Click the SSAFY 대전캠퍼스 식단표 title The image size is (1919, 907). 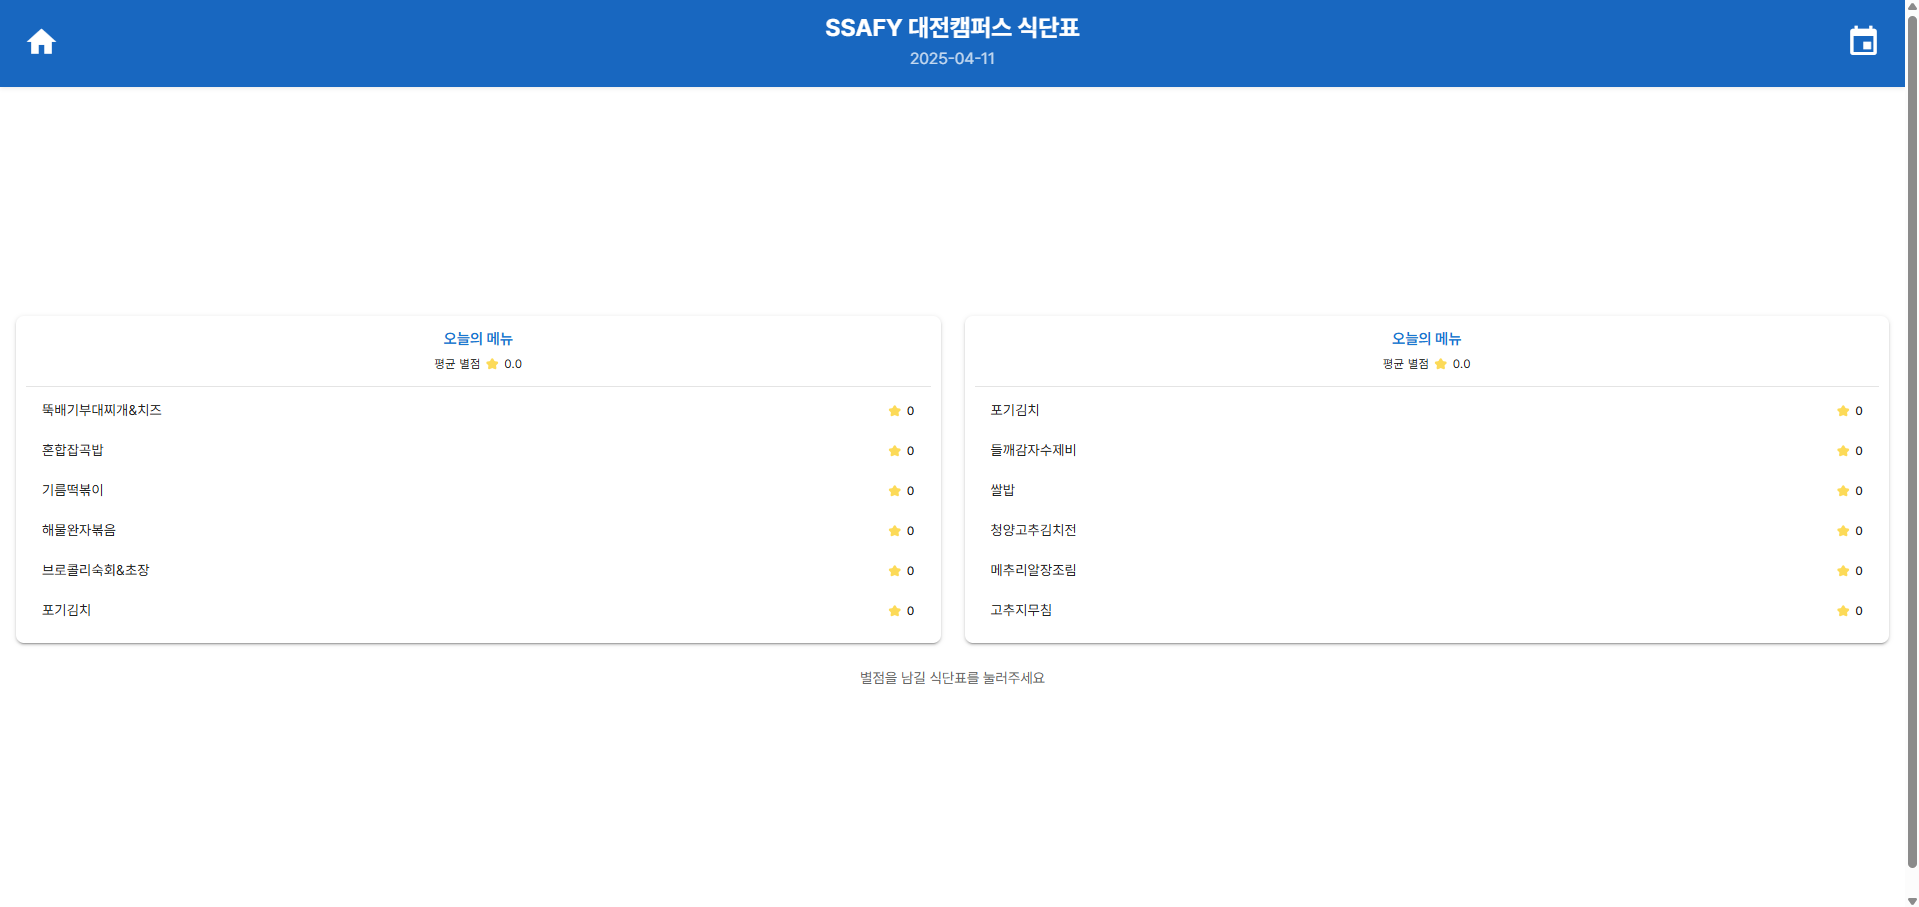tap(952, 28)
